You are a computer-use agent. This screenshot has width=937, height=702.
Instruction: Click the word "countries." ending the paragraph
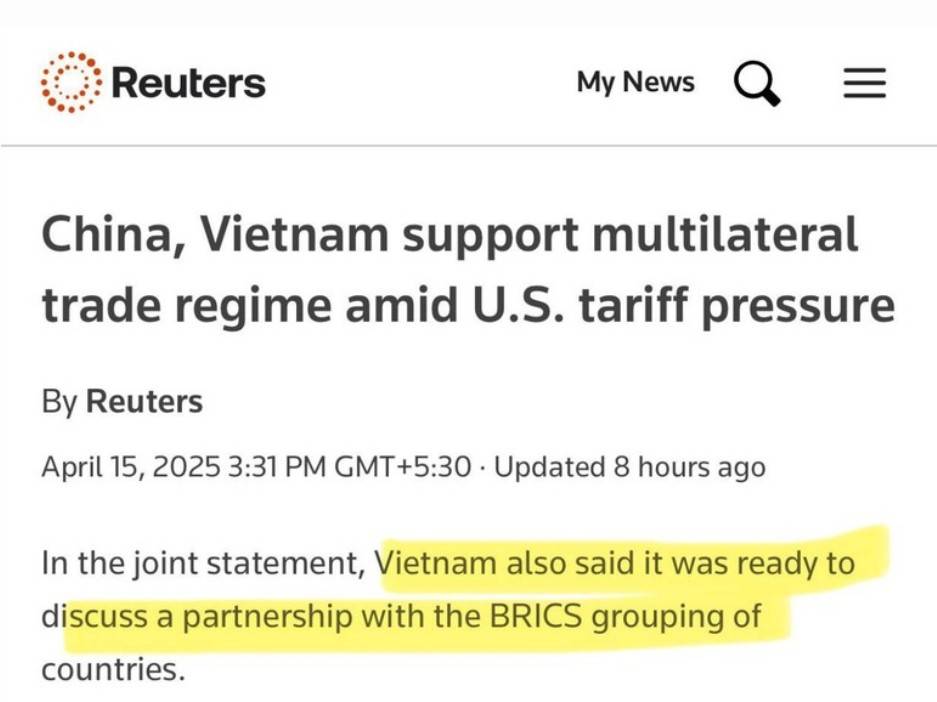pyautogui.click(x=114, y=669)
